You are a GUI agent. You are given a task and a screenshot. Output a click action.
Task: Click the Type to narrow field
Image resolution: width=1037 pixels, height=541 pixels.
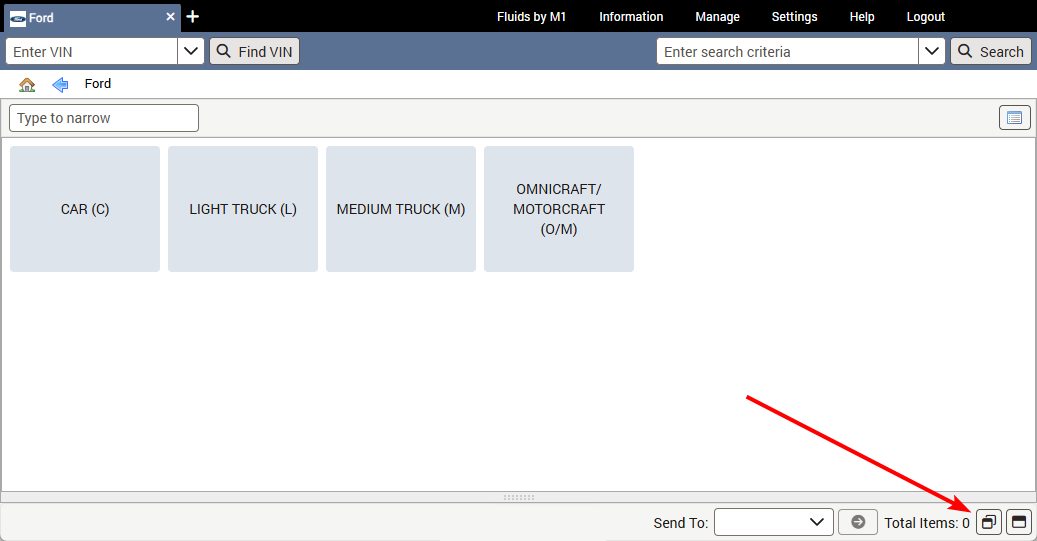pyautogui.click(x=104, y=118)
